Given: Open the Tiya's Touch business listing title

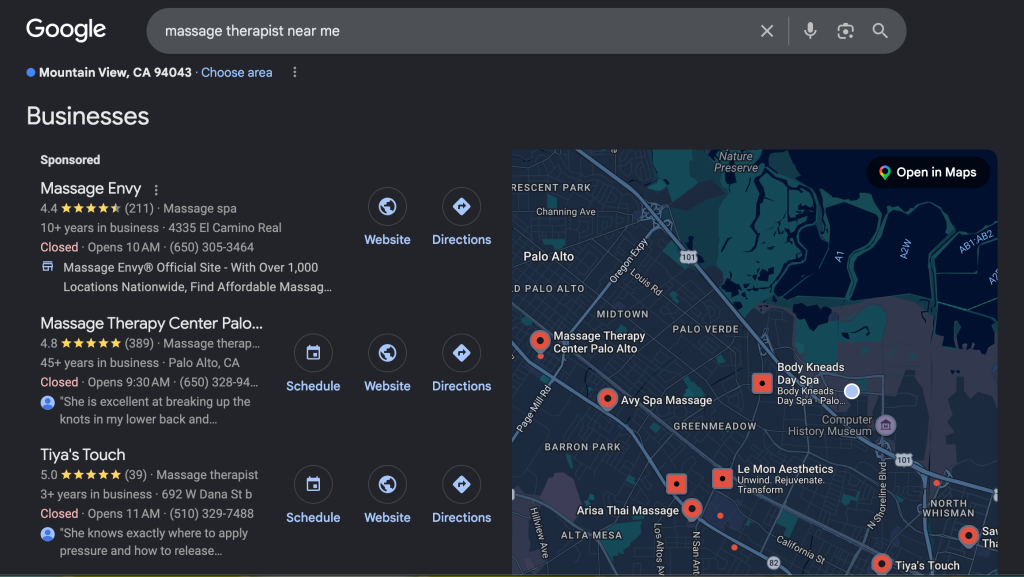Looking at the screenshot, I should pos(83,454).
